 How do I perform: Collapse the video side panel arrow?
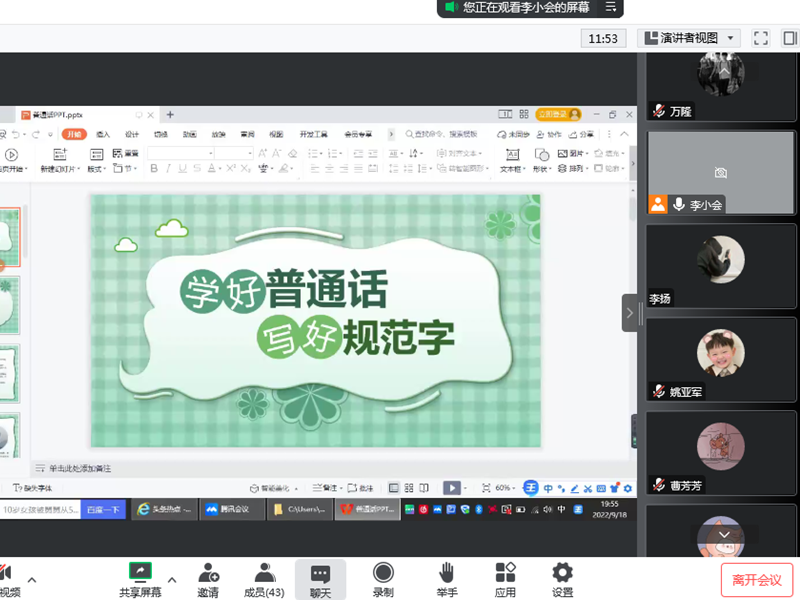630,313
